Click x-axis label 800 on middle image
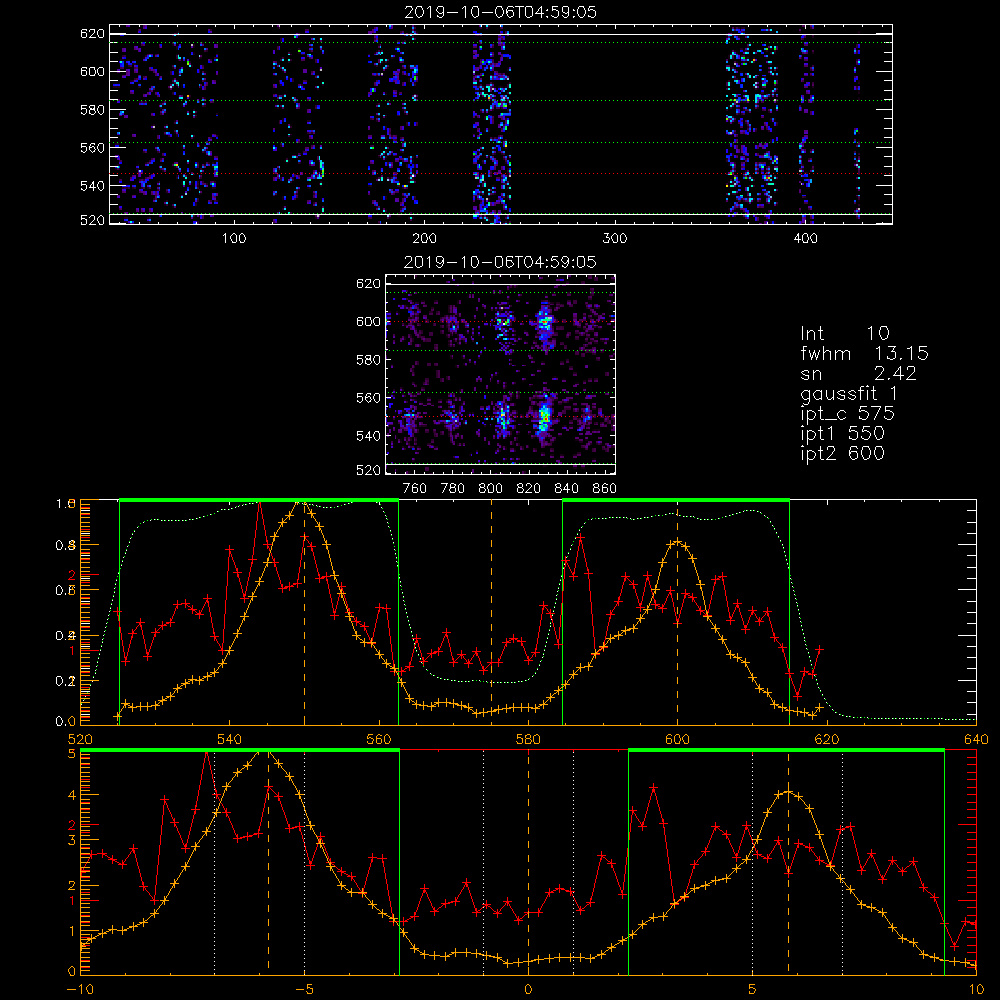Image resolution: width=1000 pixels, height=1000 pixels. point(490,489)
